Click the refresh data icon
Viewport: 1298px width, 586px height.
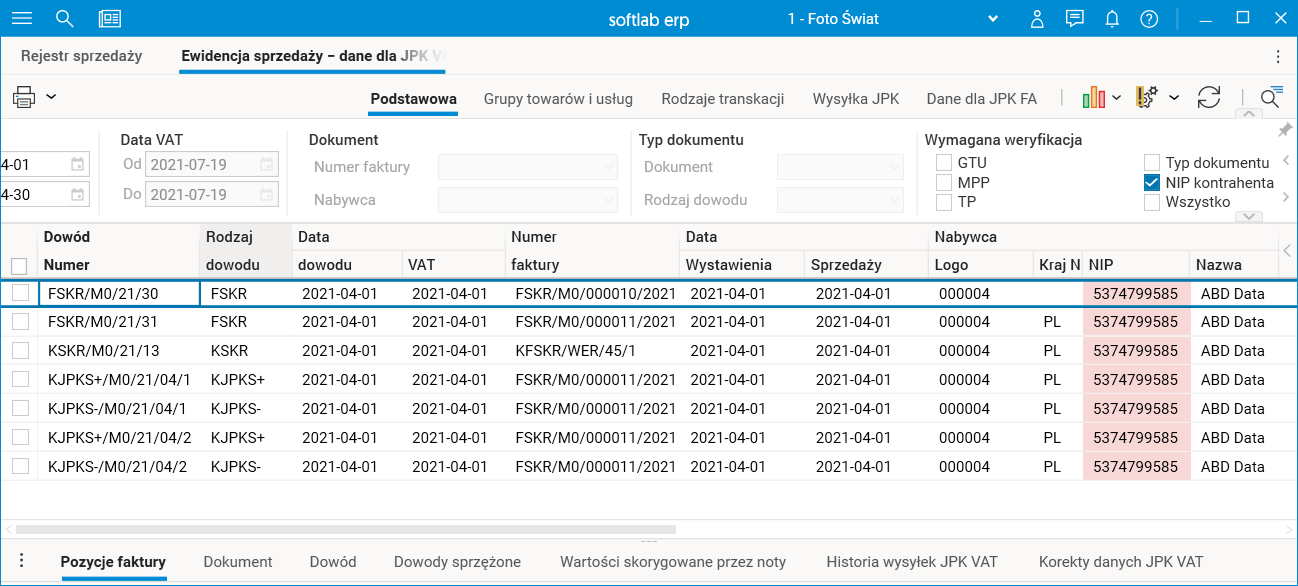pos(1209,97)
